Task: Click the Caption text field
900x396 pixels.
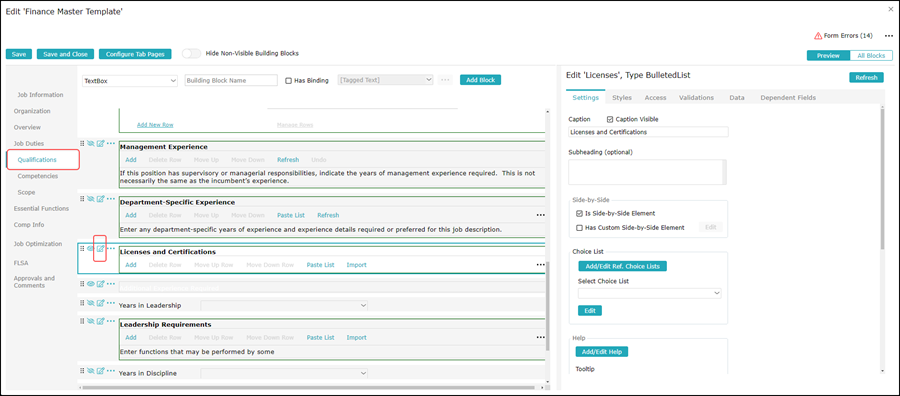Action: tap(648, 132)
